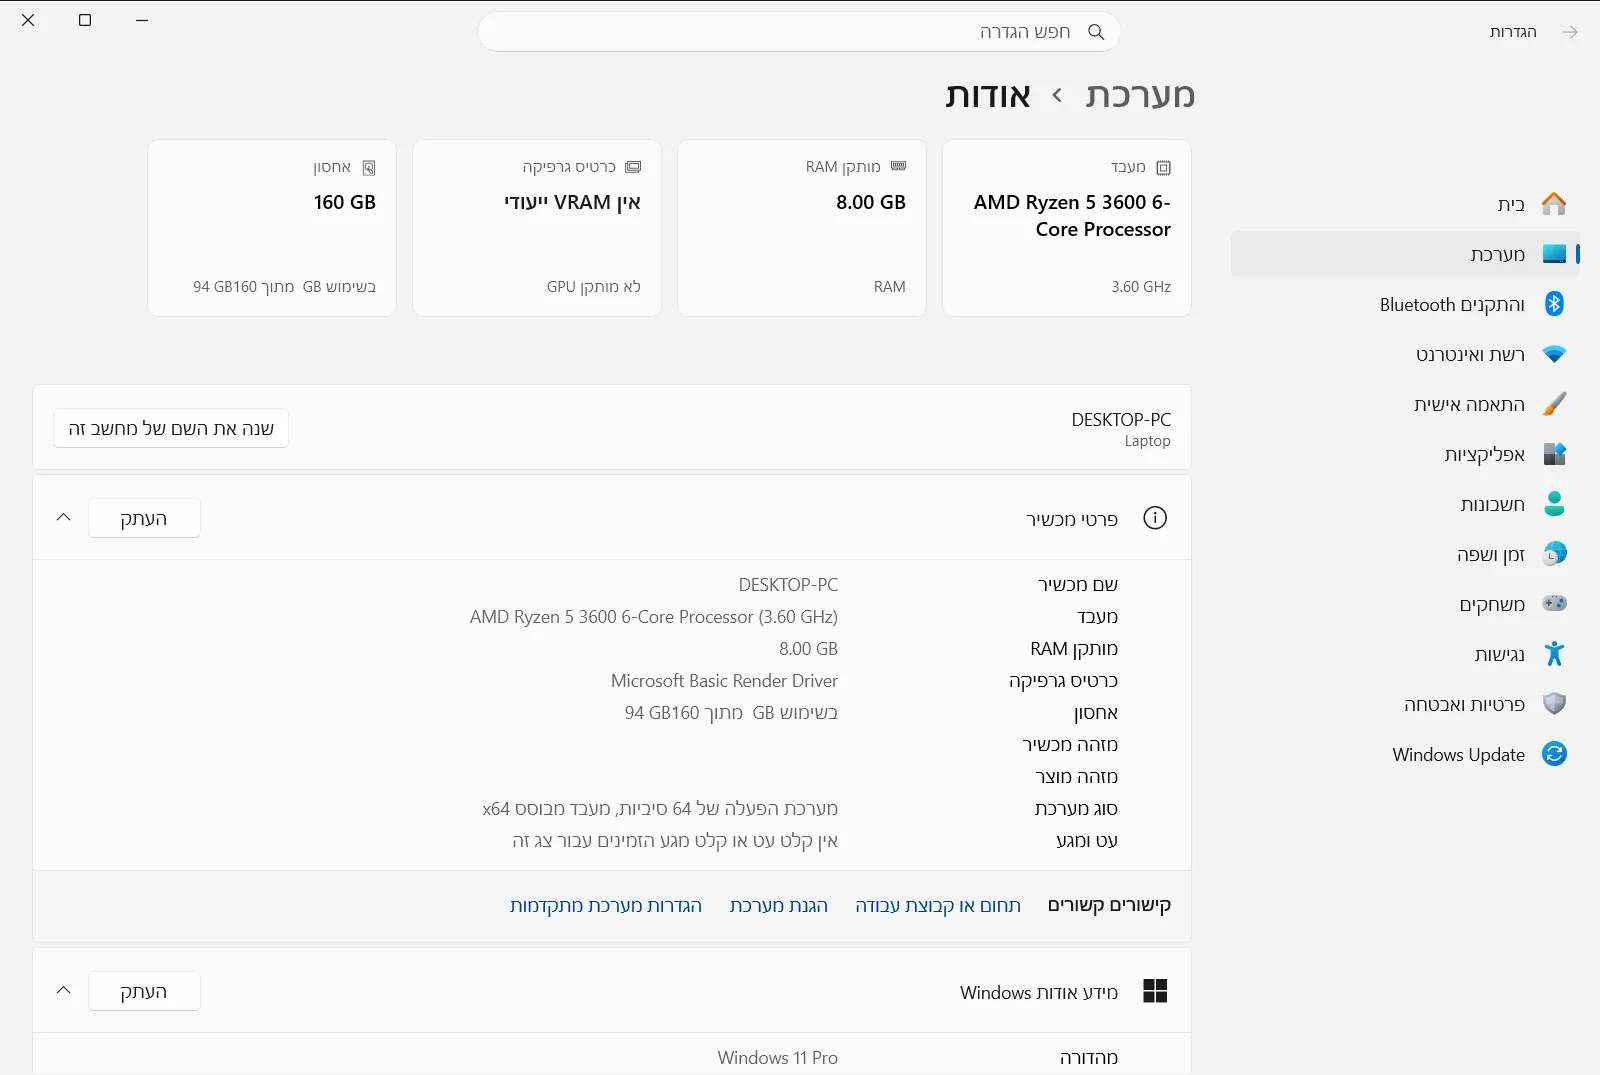This screenshot has height=1075, width=1600.
Task: Click the device details info icon
Action: click(x=1155, y=518)
